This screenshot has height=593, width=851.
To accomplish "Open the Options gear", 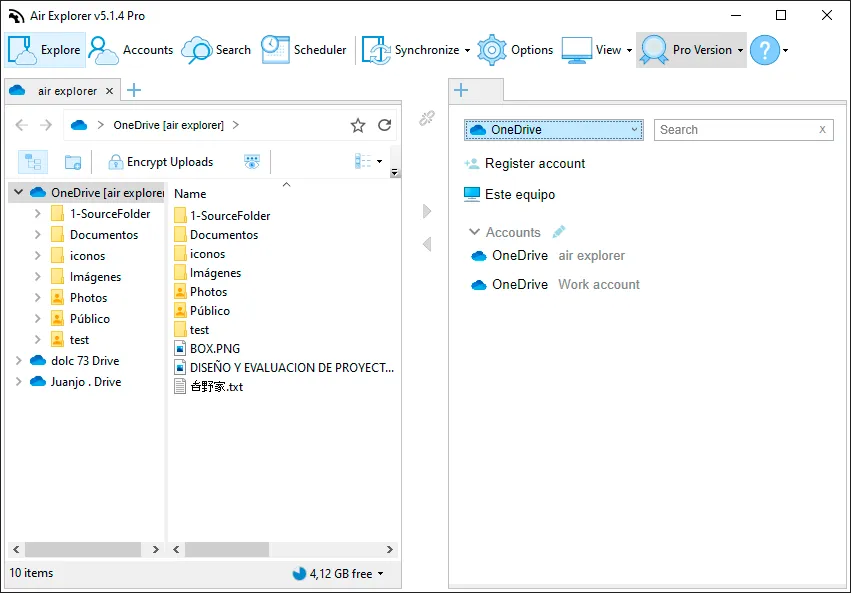I will (515, 50).
